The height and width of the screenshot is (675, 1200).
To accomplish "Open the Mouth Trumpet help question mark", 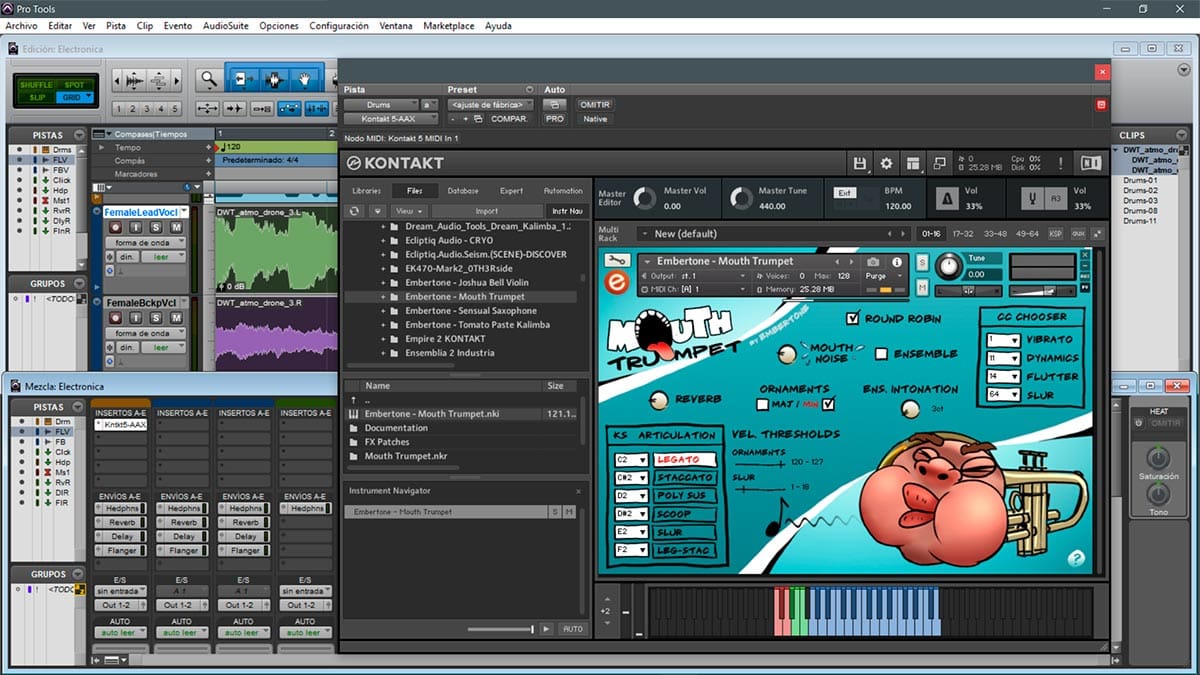I will click(x=1076, y=559).
